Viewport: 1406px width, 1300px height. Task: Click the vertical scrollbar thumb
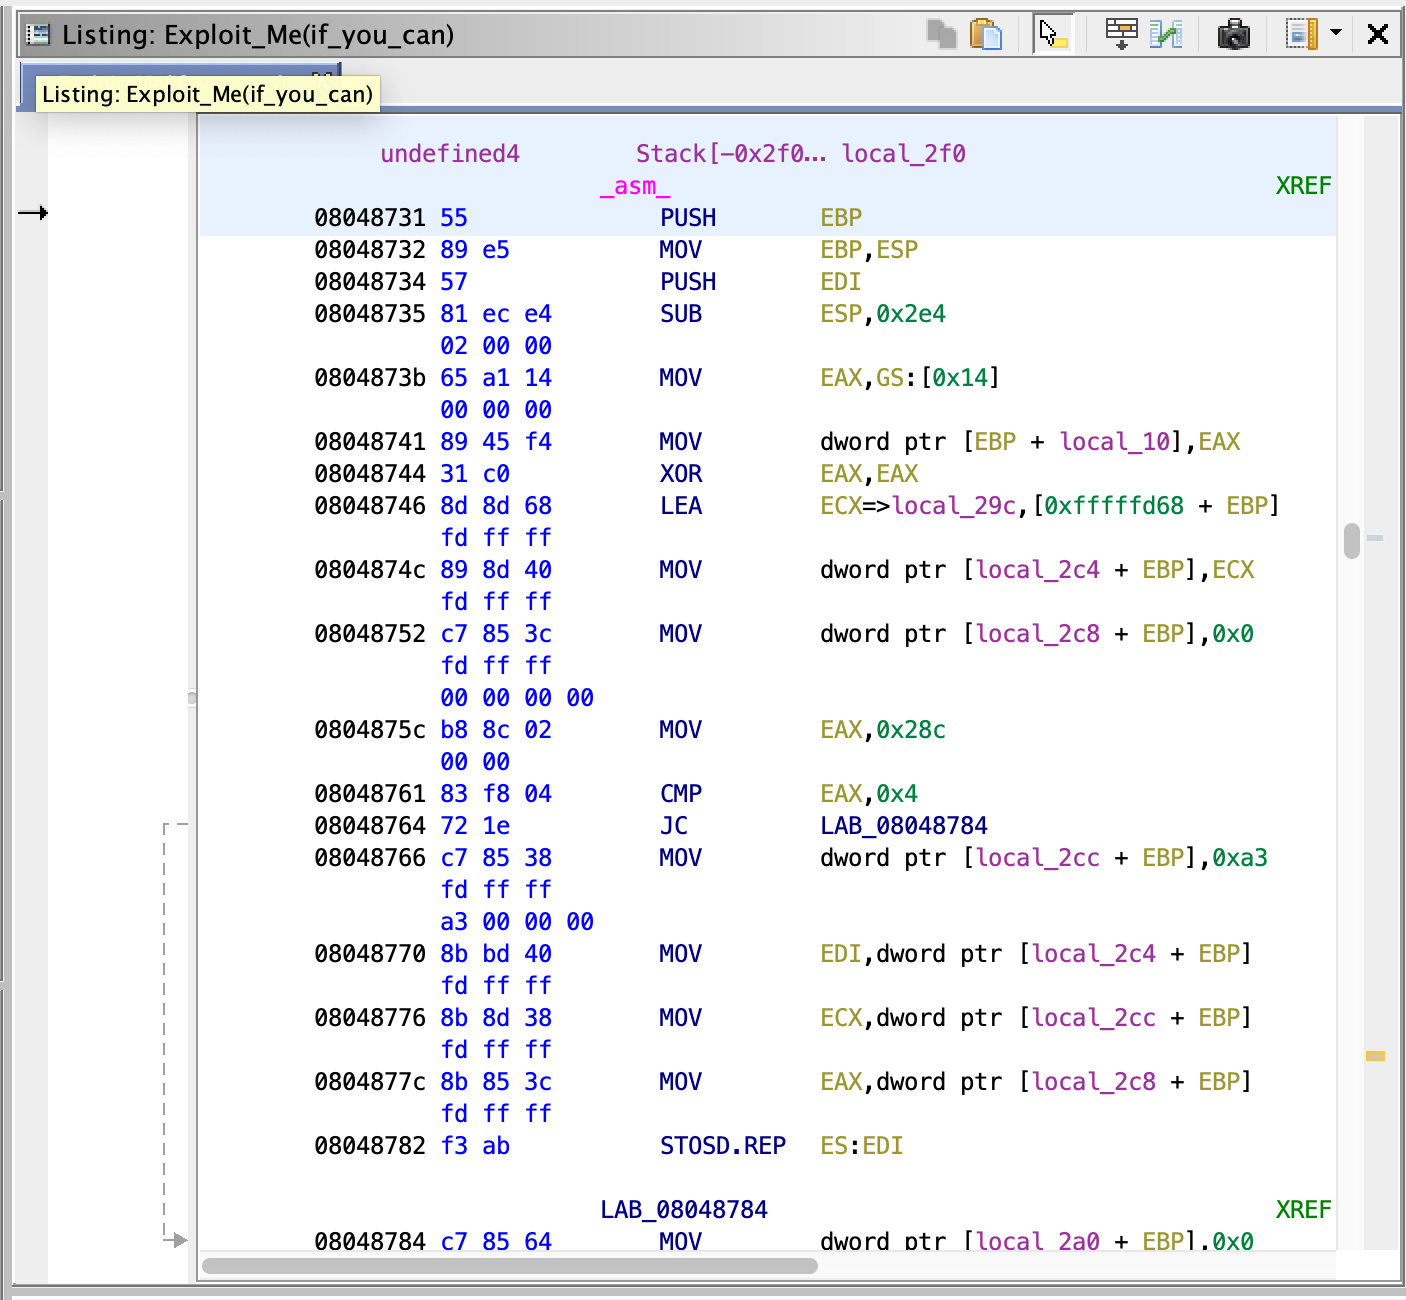1352,540
